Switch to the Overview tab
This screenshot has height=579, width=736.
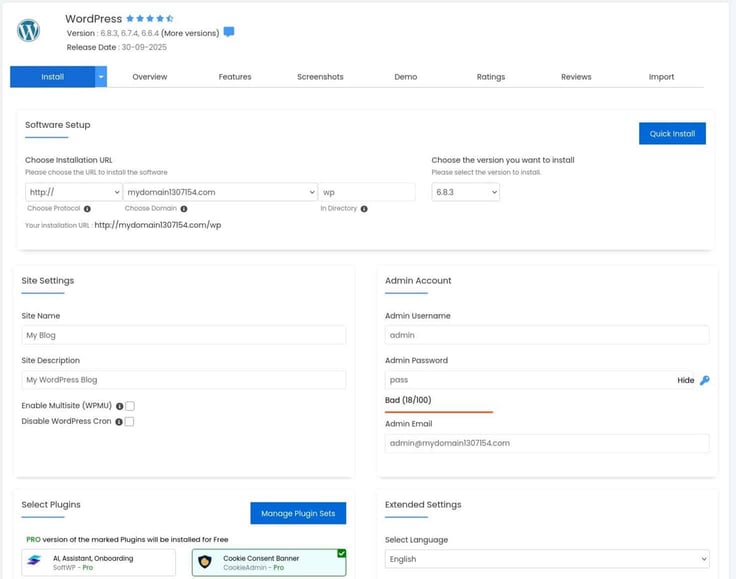pos(150,77)
